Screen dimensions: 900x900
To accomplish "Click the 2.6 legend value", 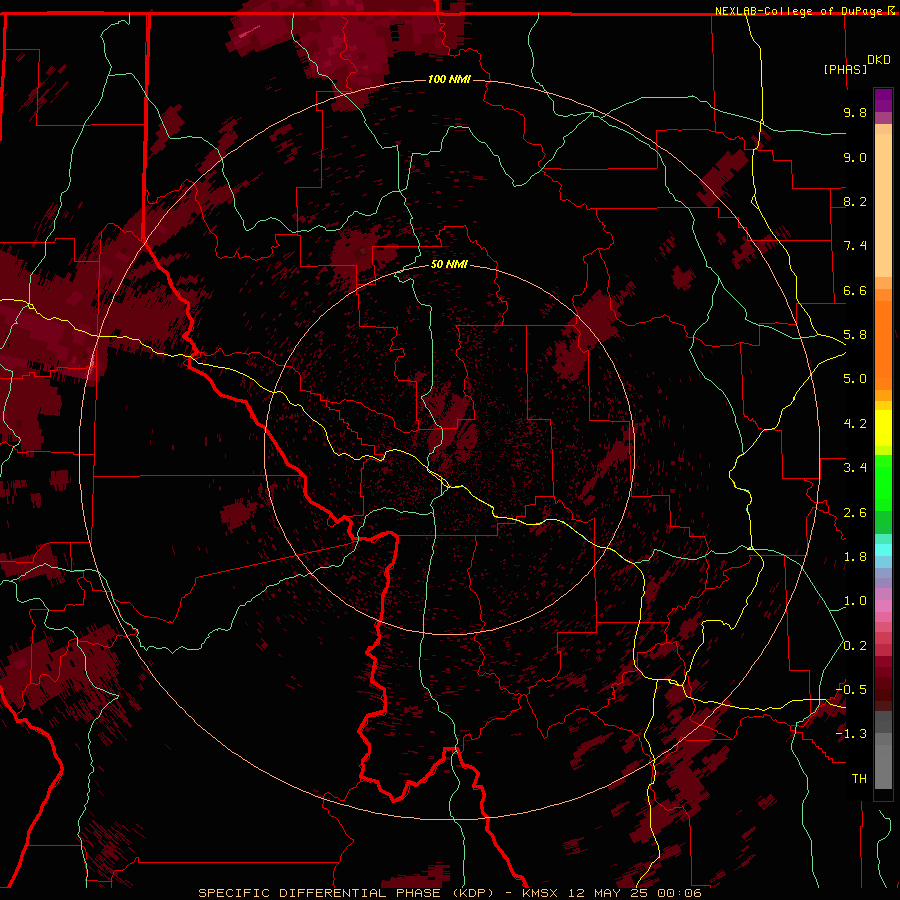I will click(855, 513).
